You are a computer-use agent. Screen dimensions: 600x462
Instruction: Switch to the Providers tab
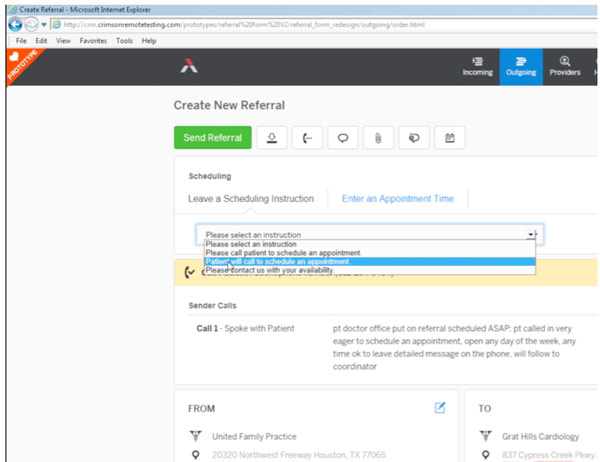[564, 66]
